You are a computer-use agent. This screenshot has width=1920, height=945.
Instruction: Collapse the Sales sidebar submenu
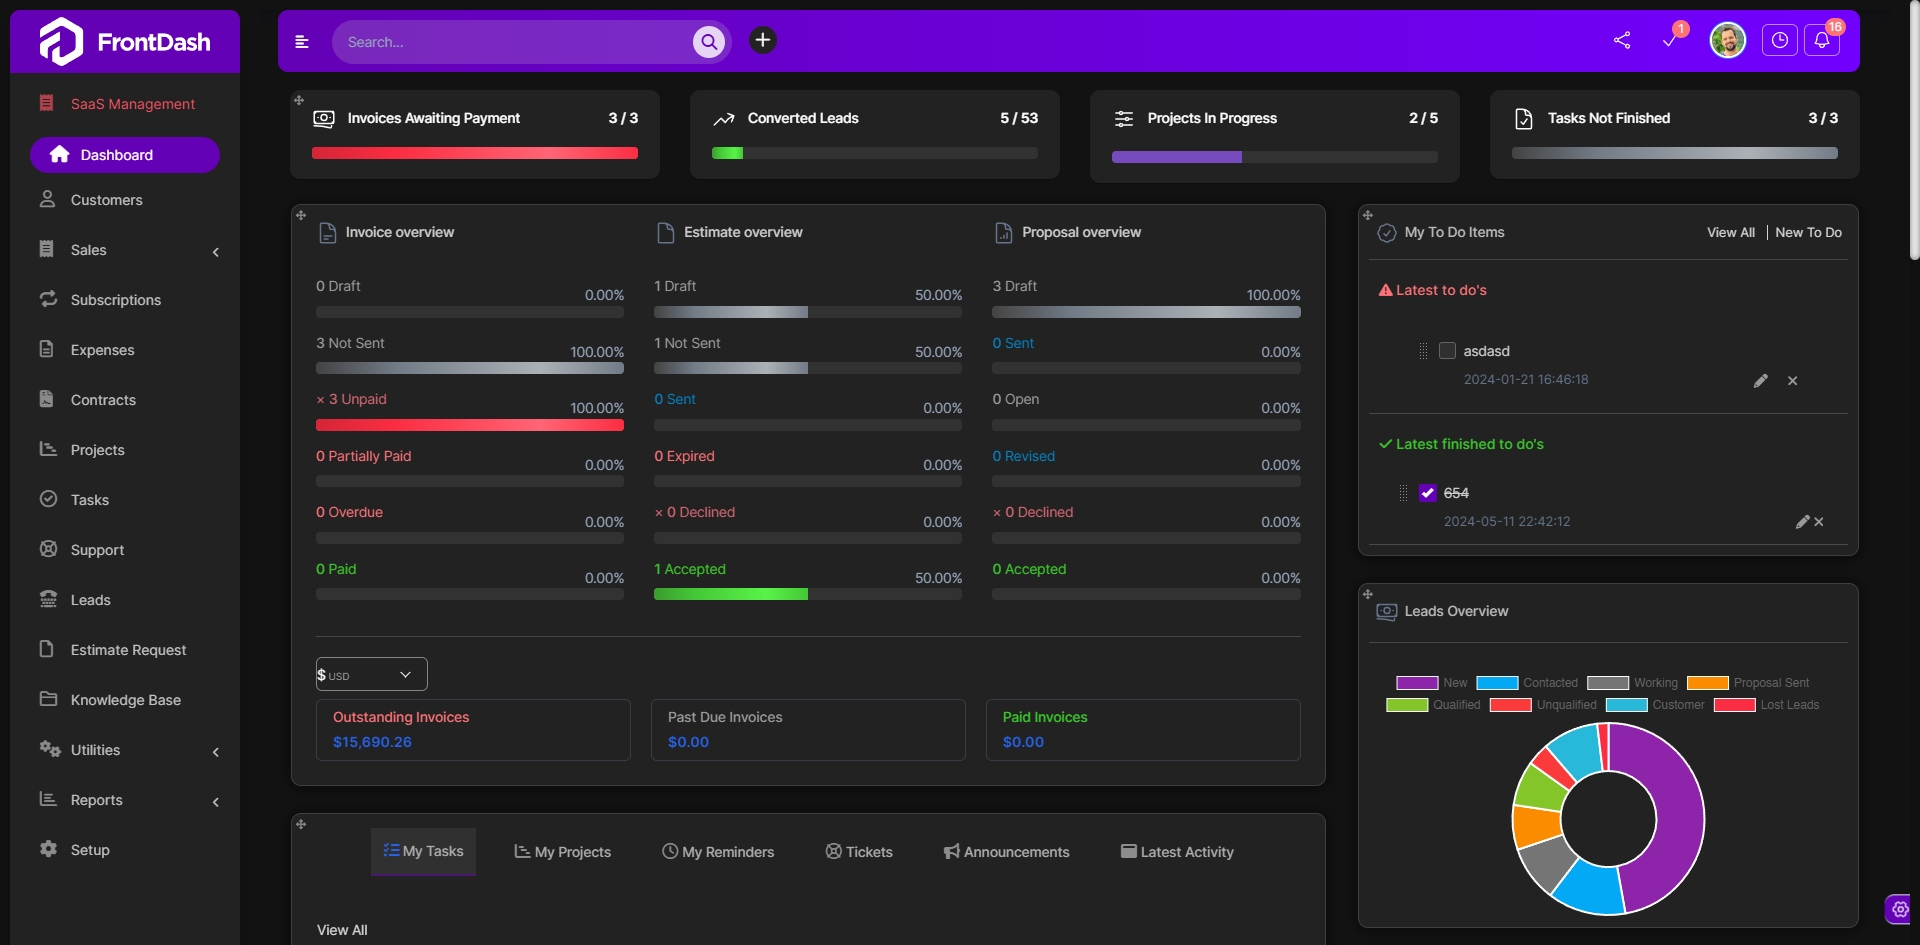(215, 251)
